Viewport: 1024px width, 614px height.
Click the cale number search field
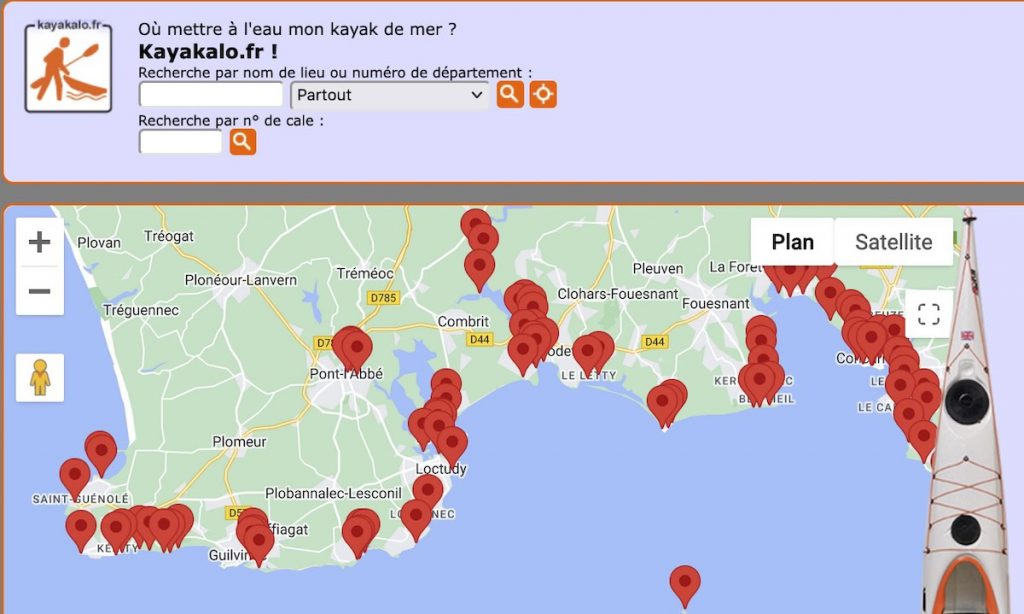(x=178, y=142)
